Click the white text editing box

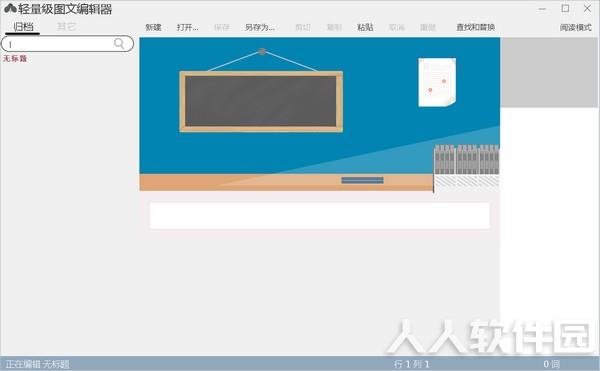[x=320, y=216]
